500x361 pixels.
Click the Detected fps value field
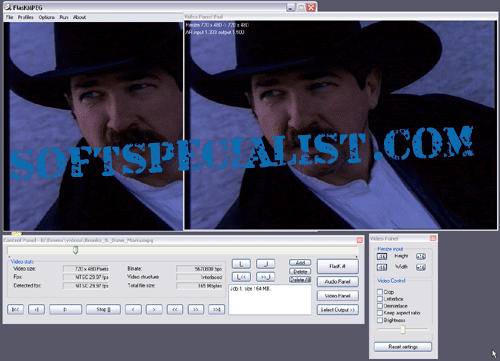86,286
